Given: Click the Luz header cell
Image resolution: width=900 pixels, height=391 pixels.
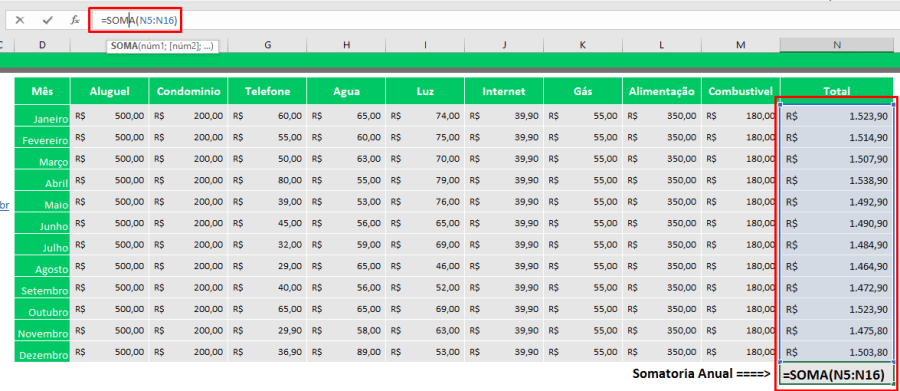Looking at the screenshot, I should tap(425, 91).
